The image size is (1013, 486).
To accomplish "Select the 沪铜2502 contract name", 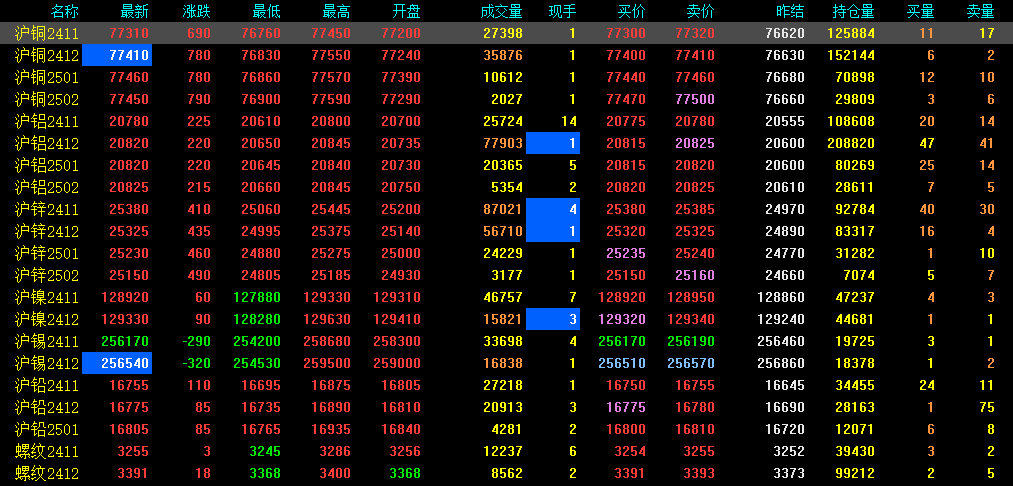I will [47, 100].
